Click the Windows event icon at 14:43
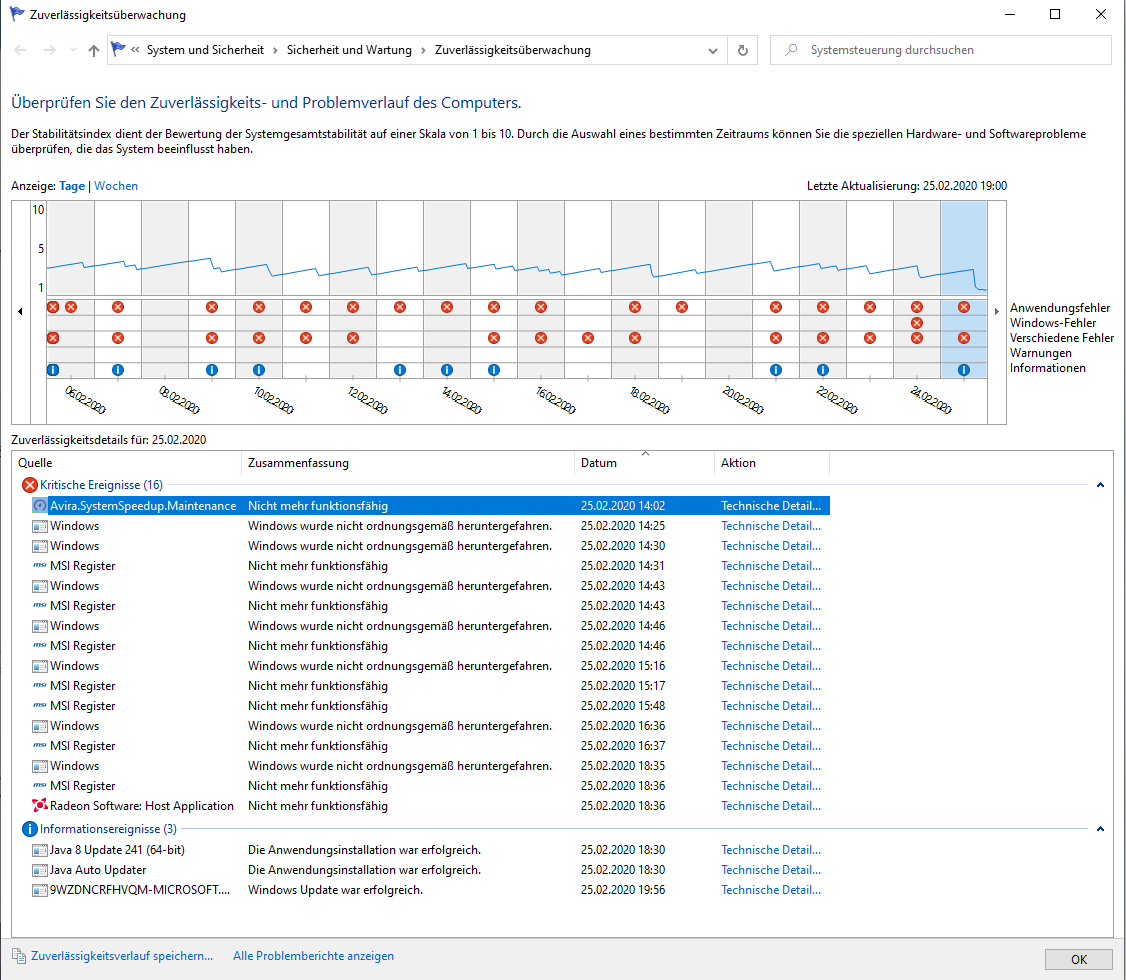 (x=40, y=587)
